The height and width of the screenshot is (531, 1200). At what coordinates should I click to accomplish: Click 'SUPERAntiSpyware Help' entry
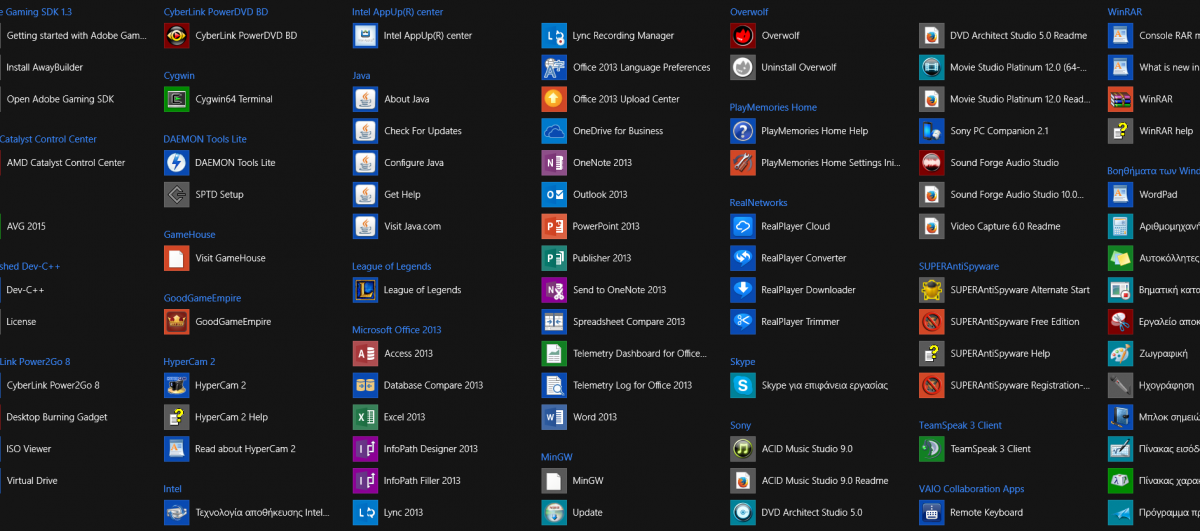pyautogui.click(x=985, y=353)
